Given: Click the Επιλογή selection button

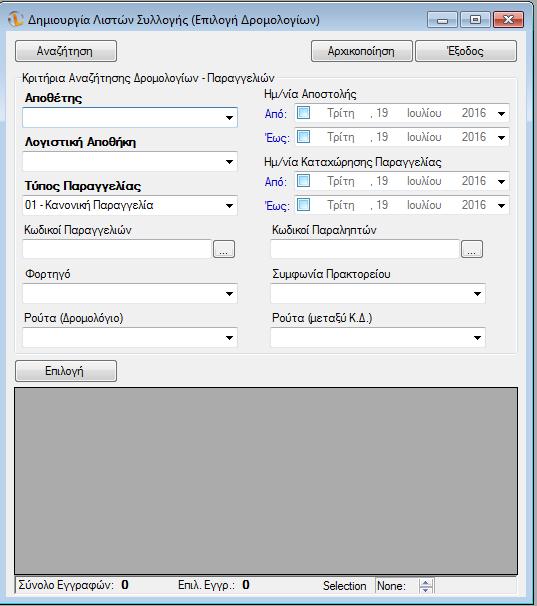Looking at the screenshot, I should (x=66, y=371).
